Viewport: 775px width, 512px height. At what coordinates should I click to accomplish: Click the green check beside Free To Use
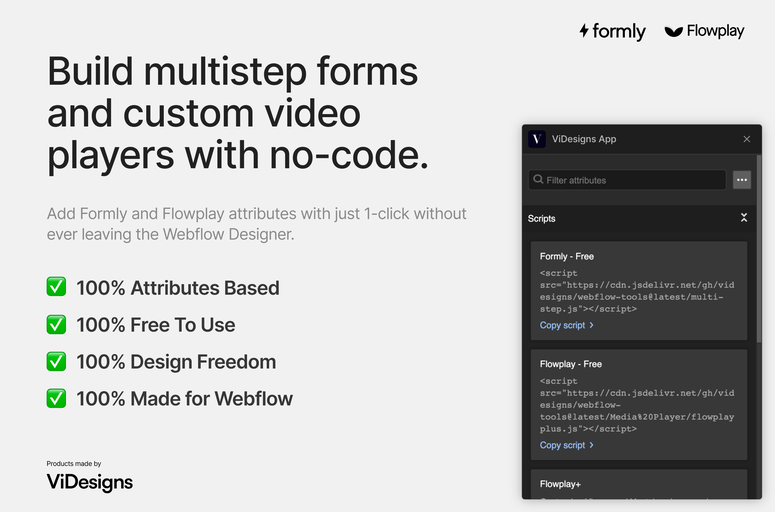(x=56, y=324)
